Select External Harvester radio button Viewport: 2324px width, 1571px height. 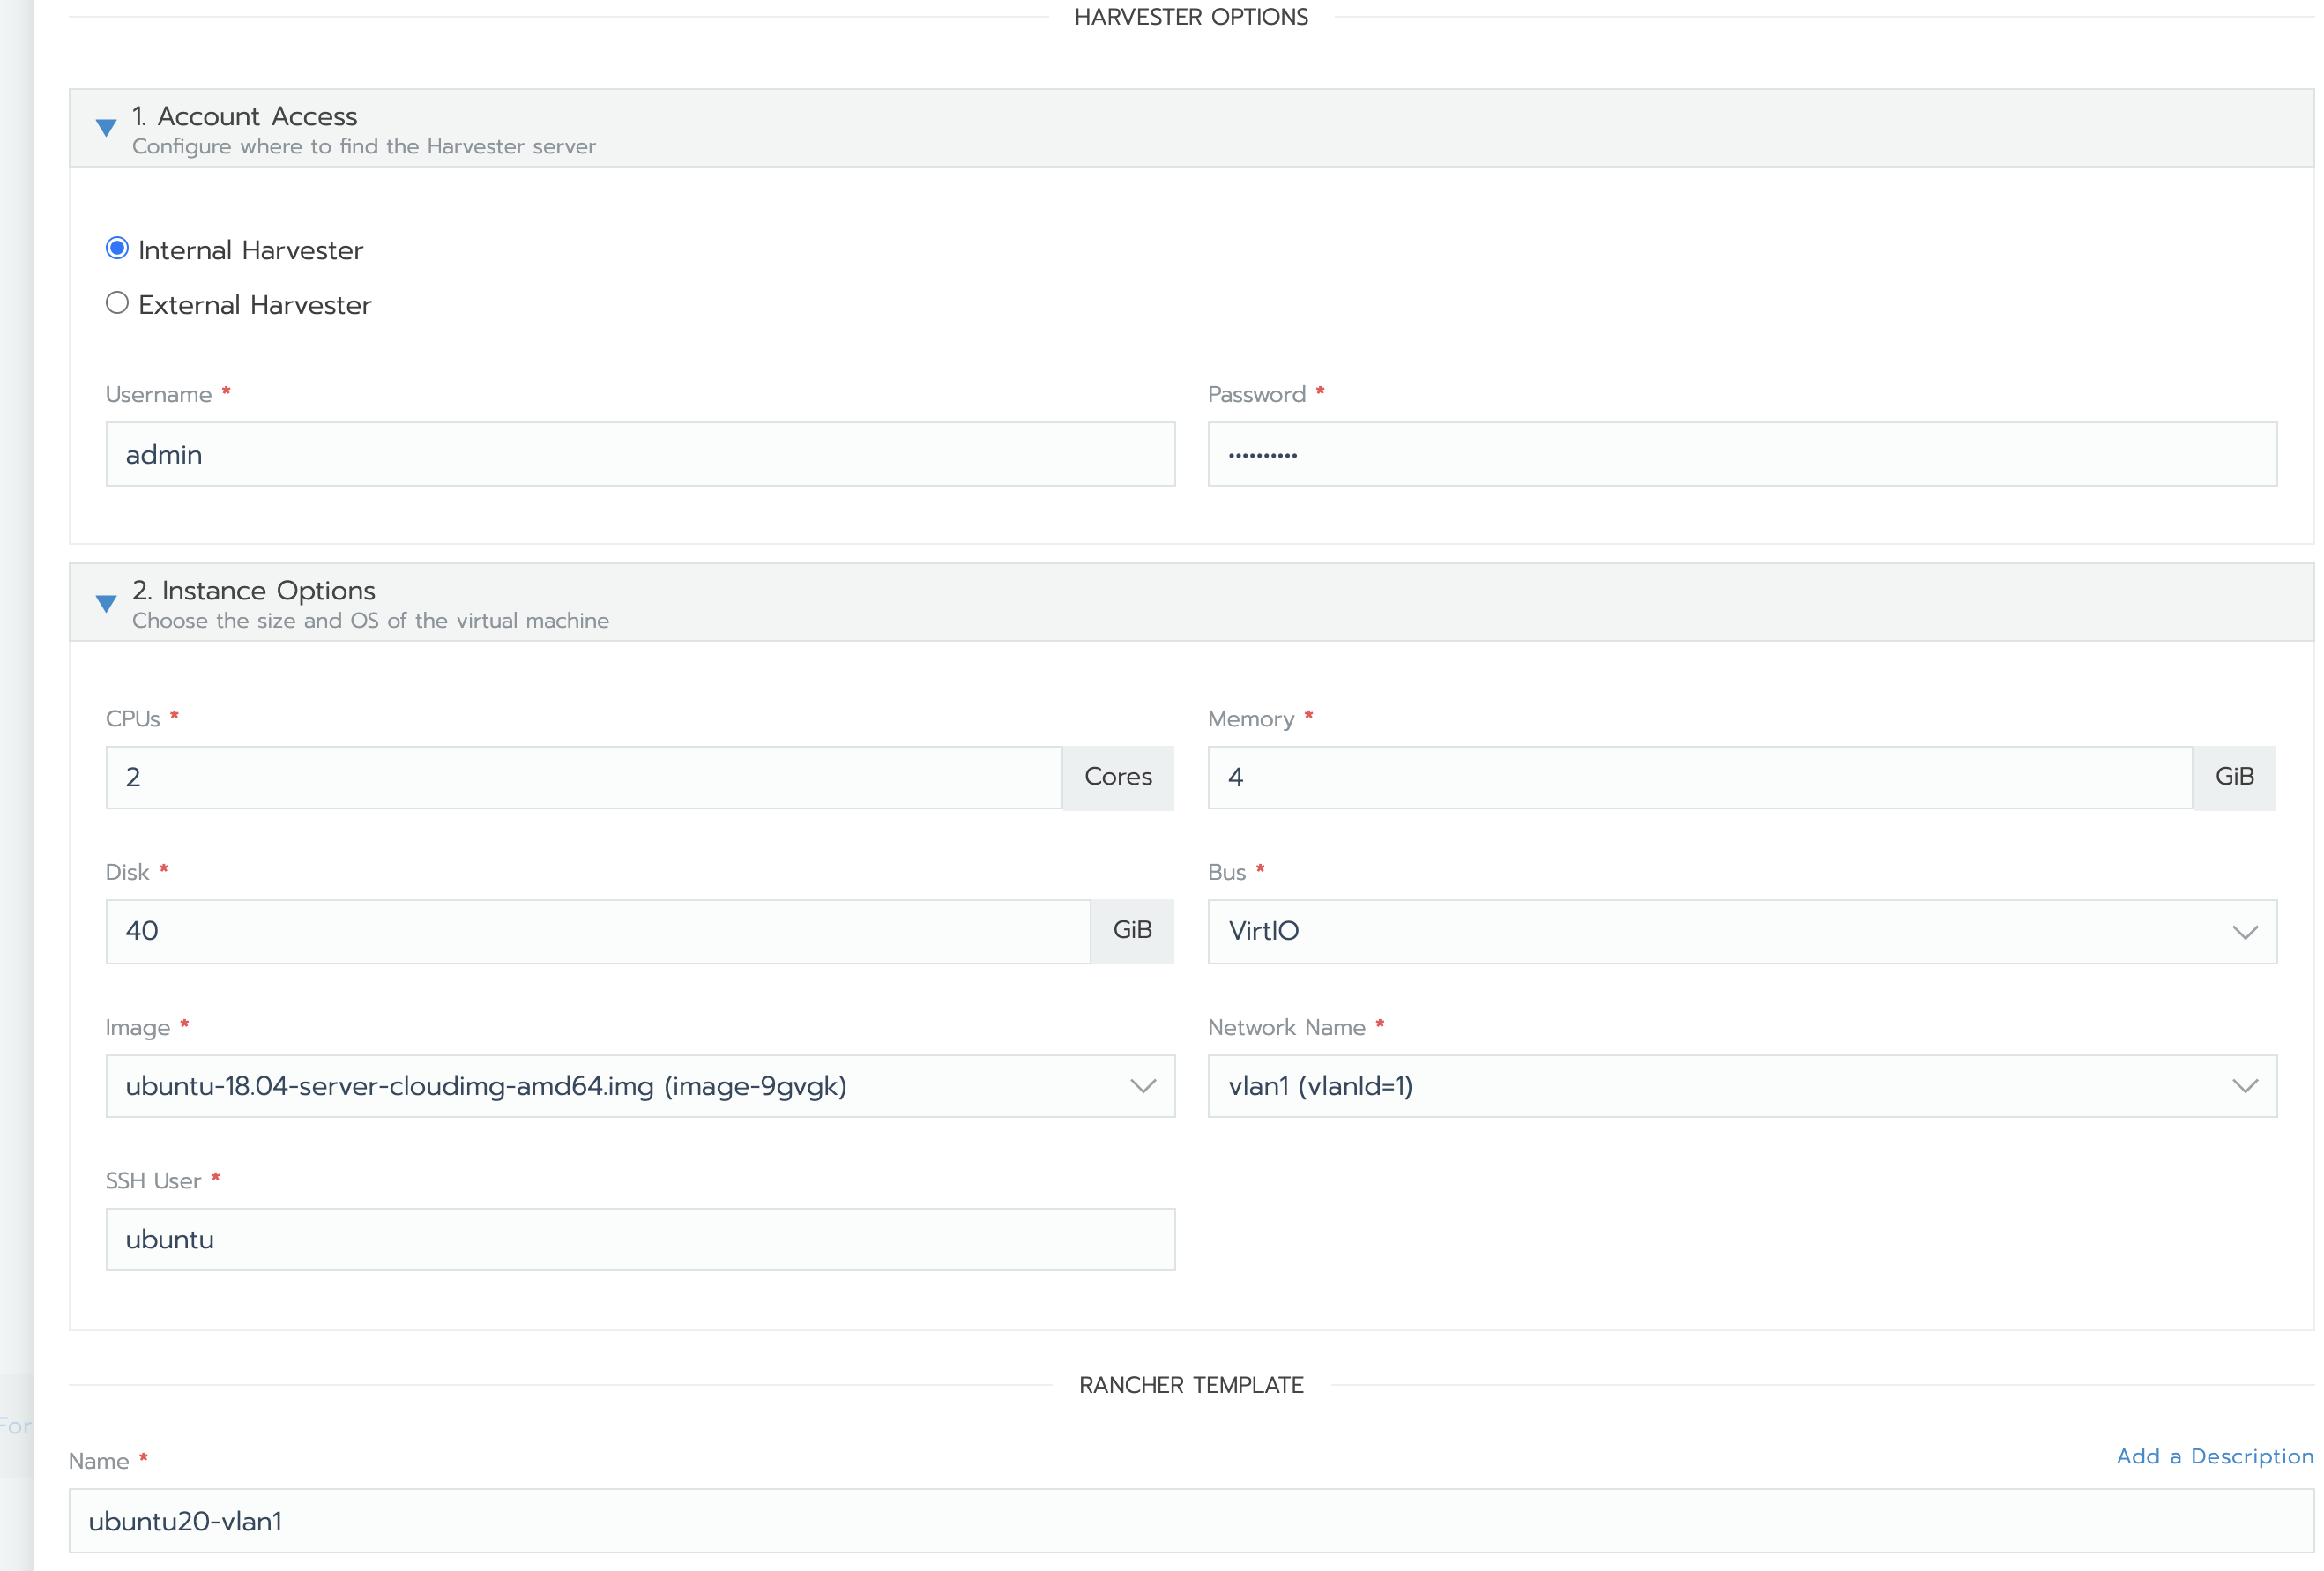tap(117, 303)
